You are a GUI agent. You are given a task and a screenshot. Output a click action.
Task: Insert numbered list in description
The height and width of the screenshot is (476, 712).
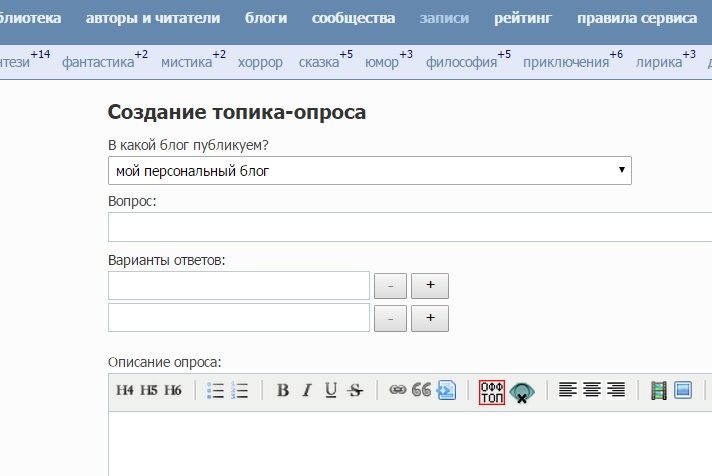click(239, 391)
